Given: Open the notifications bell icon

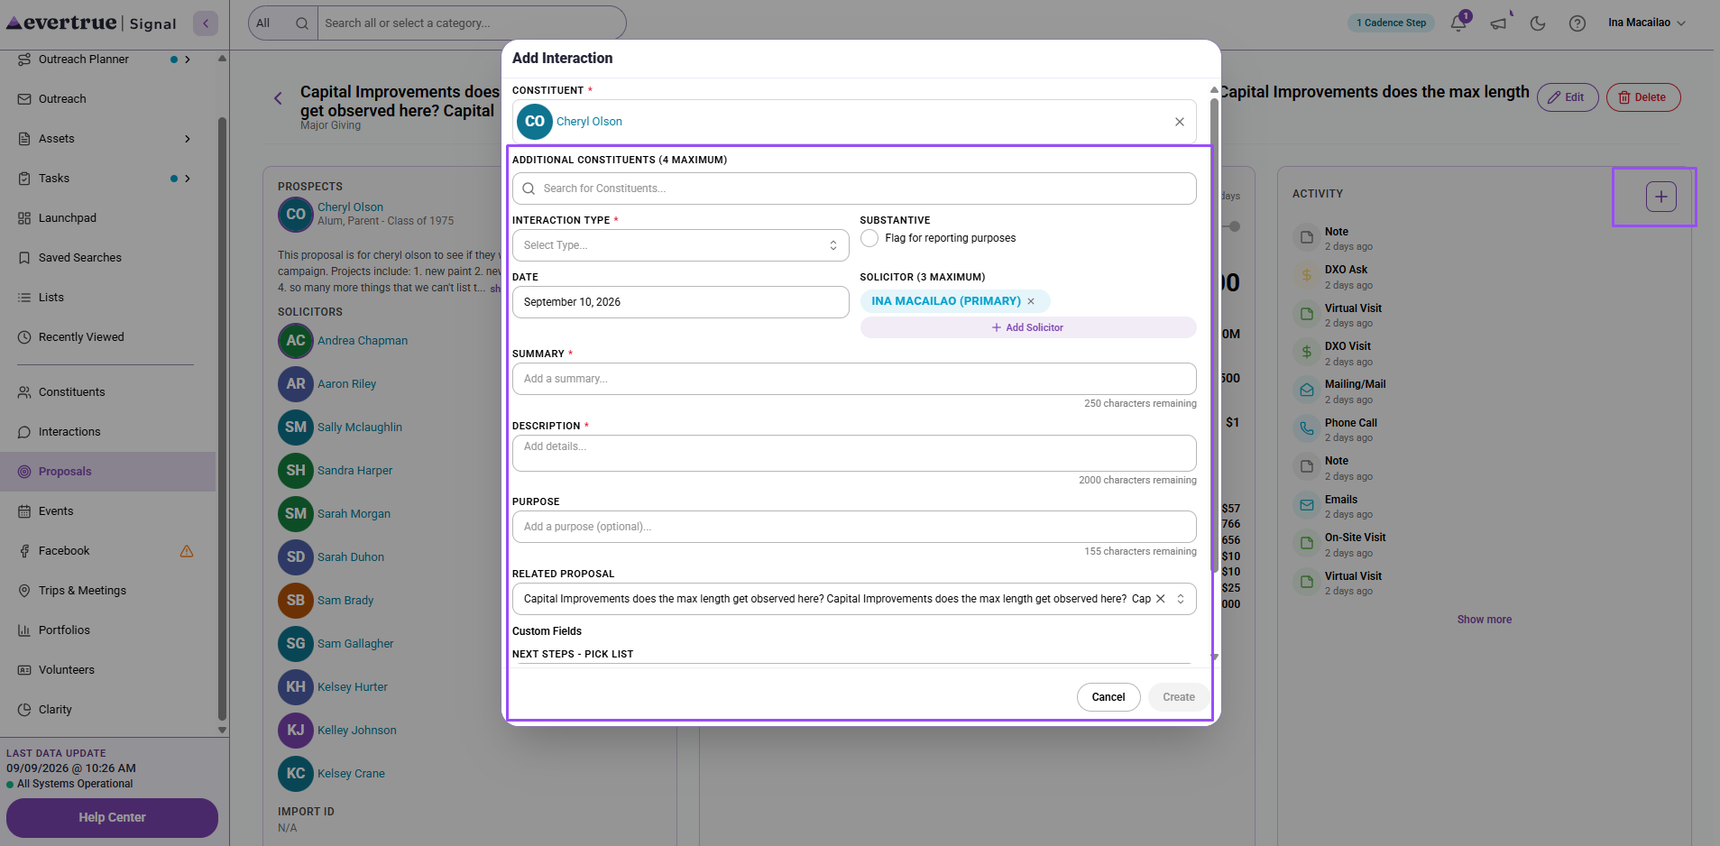Looking at the screenshot, I should tap(1458, 23).
